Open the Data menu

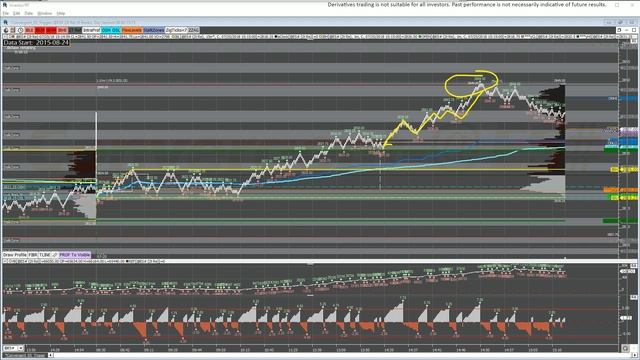coord(29,13)
